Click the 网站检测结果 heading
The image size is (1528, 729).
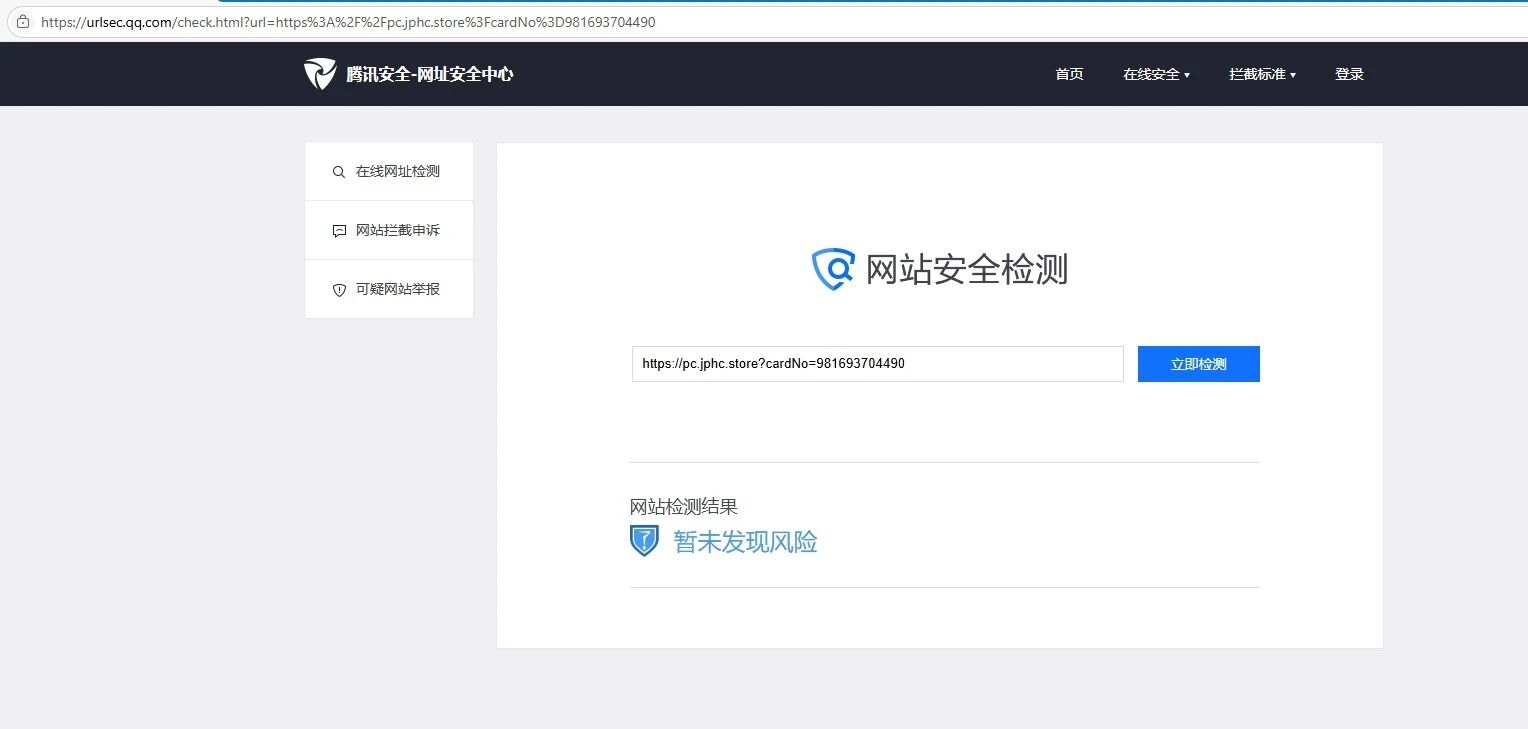point(684,507)
